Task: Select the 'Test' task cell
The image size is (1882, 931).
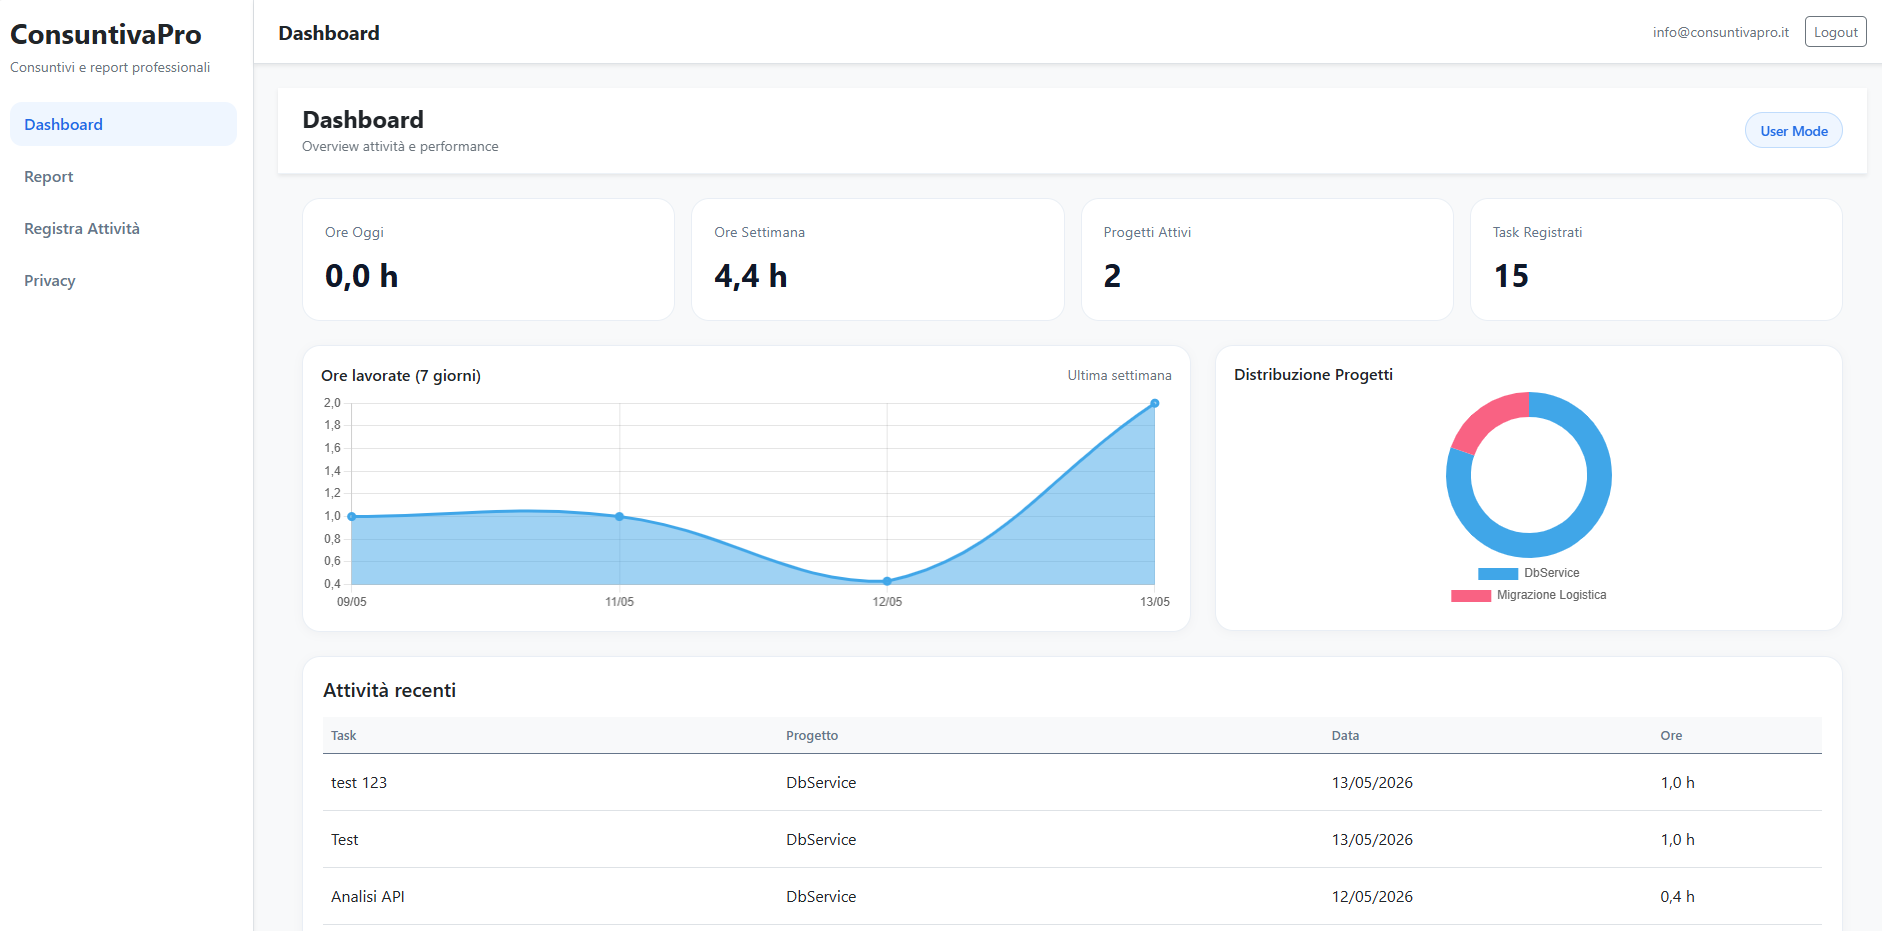Action: (345, 839)
